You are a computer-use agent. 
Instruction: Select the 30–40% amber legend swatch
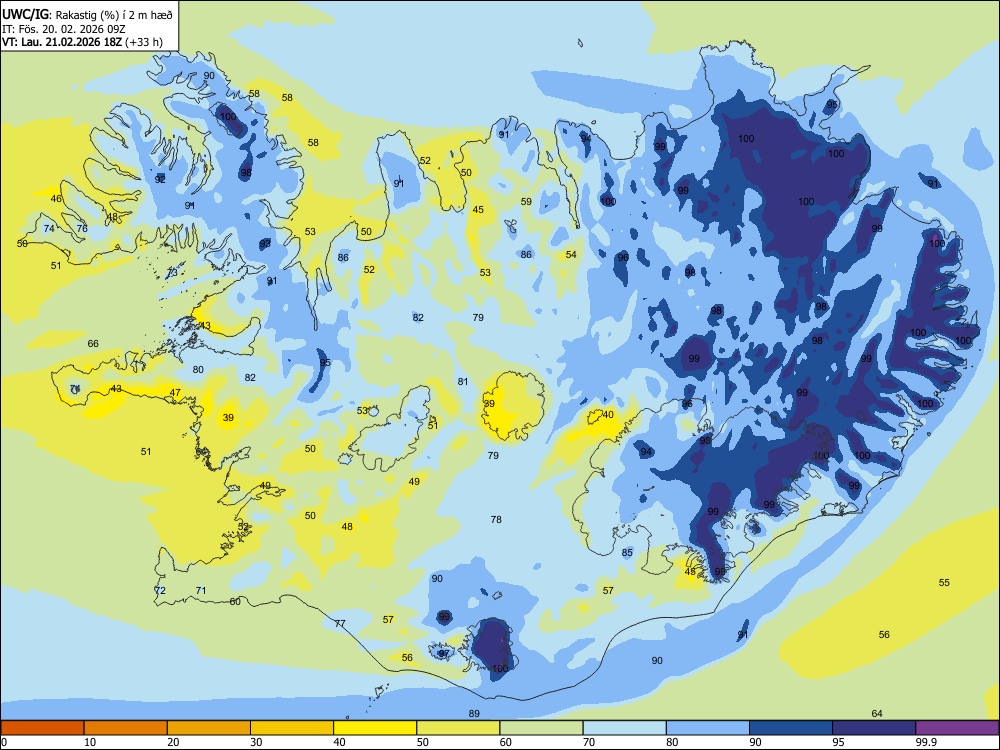[292, 728]
